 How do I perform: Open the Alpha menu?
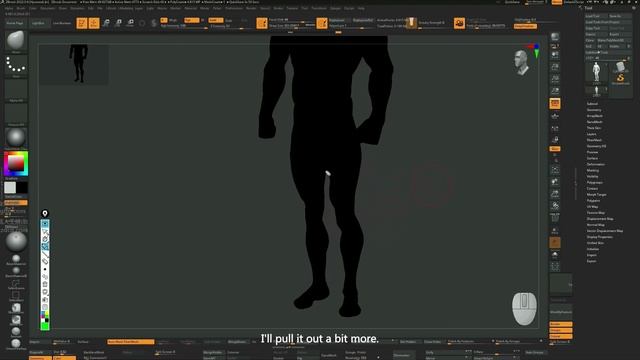click(9, 8)
